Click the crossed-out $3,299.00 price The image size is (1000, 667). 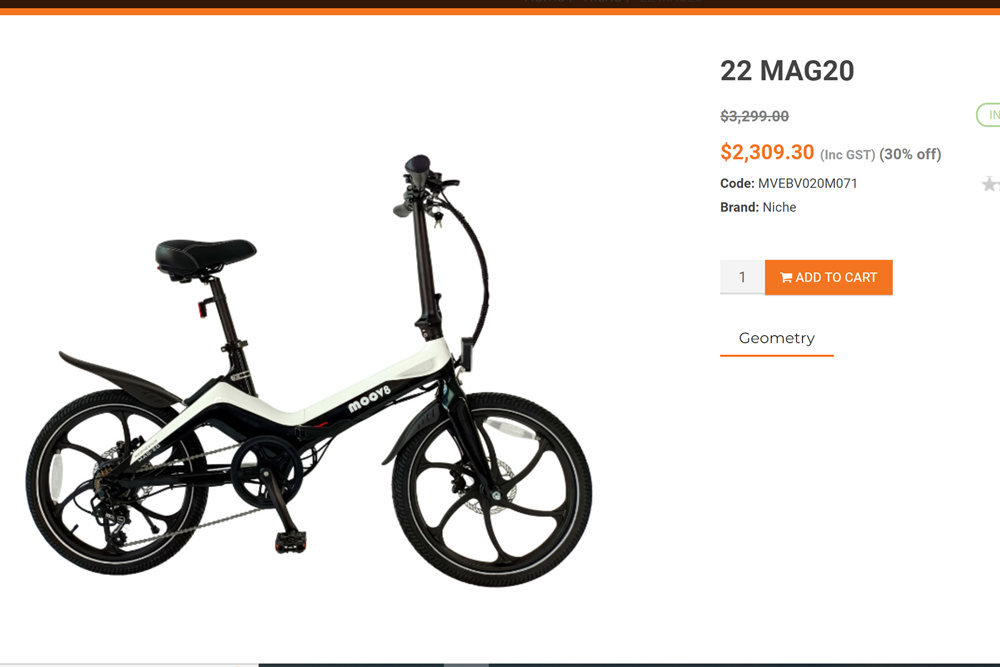[754, 116]
